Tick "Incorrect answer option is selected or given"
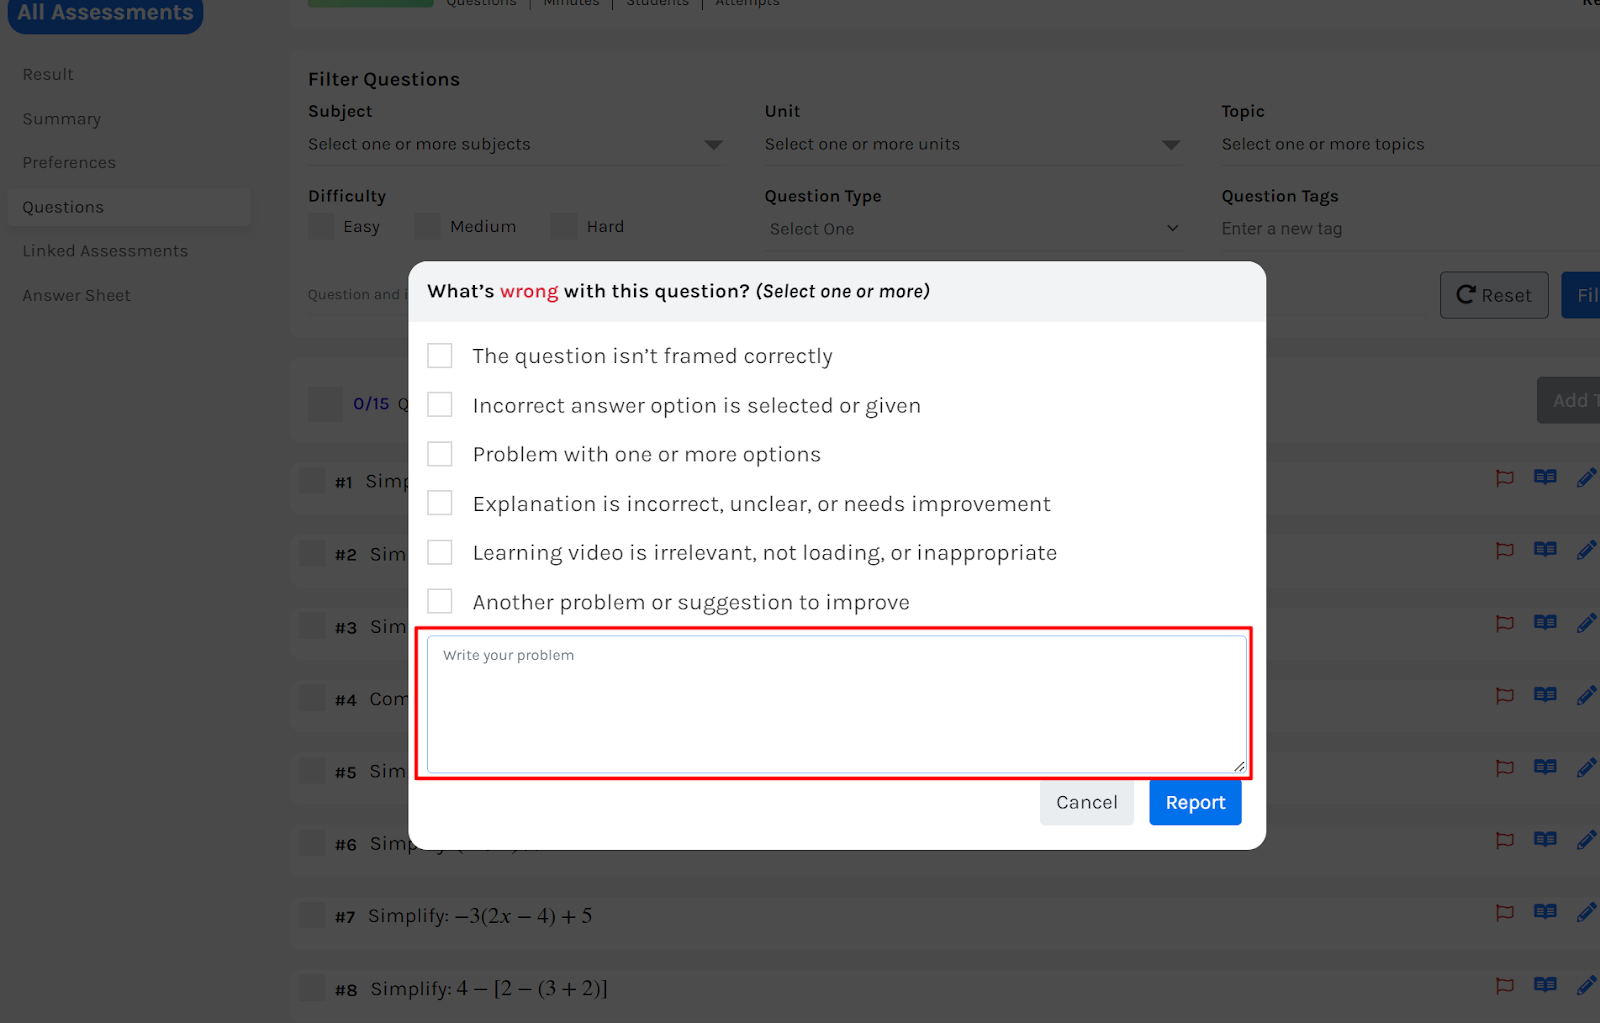1600x1023 pixels. 440,405
